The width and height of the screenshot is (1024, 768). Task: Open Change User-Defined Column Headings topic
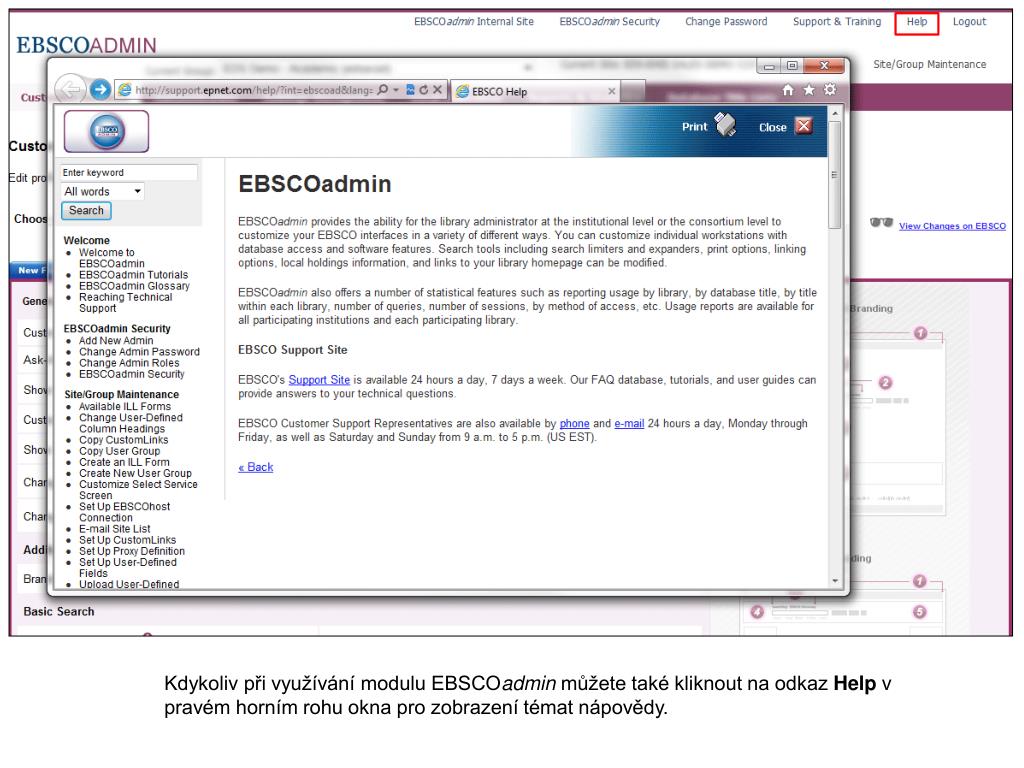131,423
